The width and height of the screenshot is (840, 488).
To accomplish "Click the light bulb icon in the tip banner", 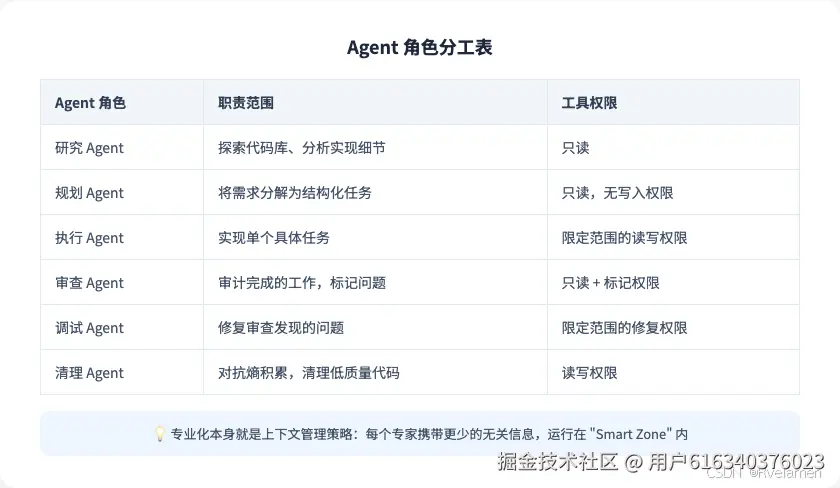I will click(x=159, y=433).
